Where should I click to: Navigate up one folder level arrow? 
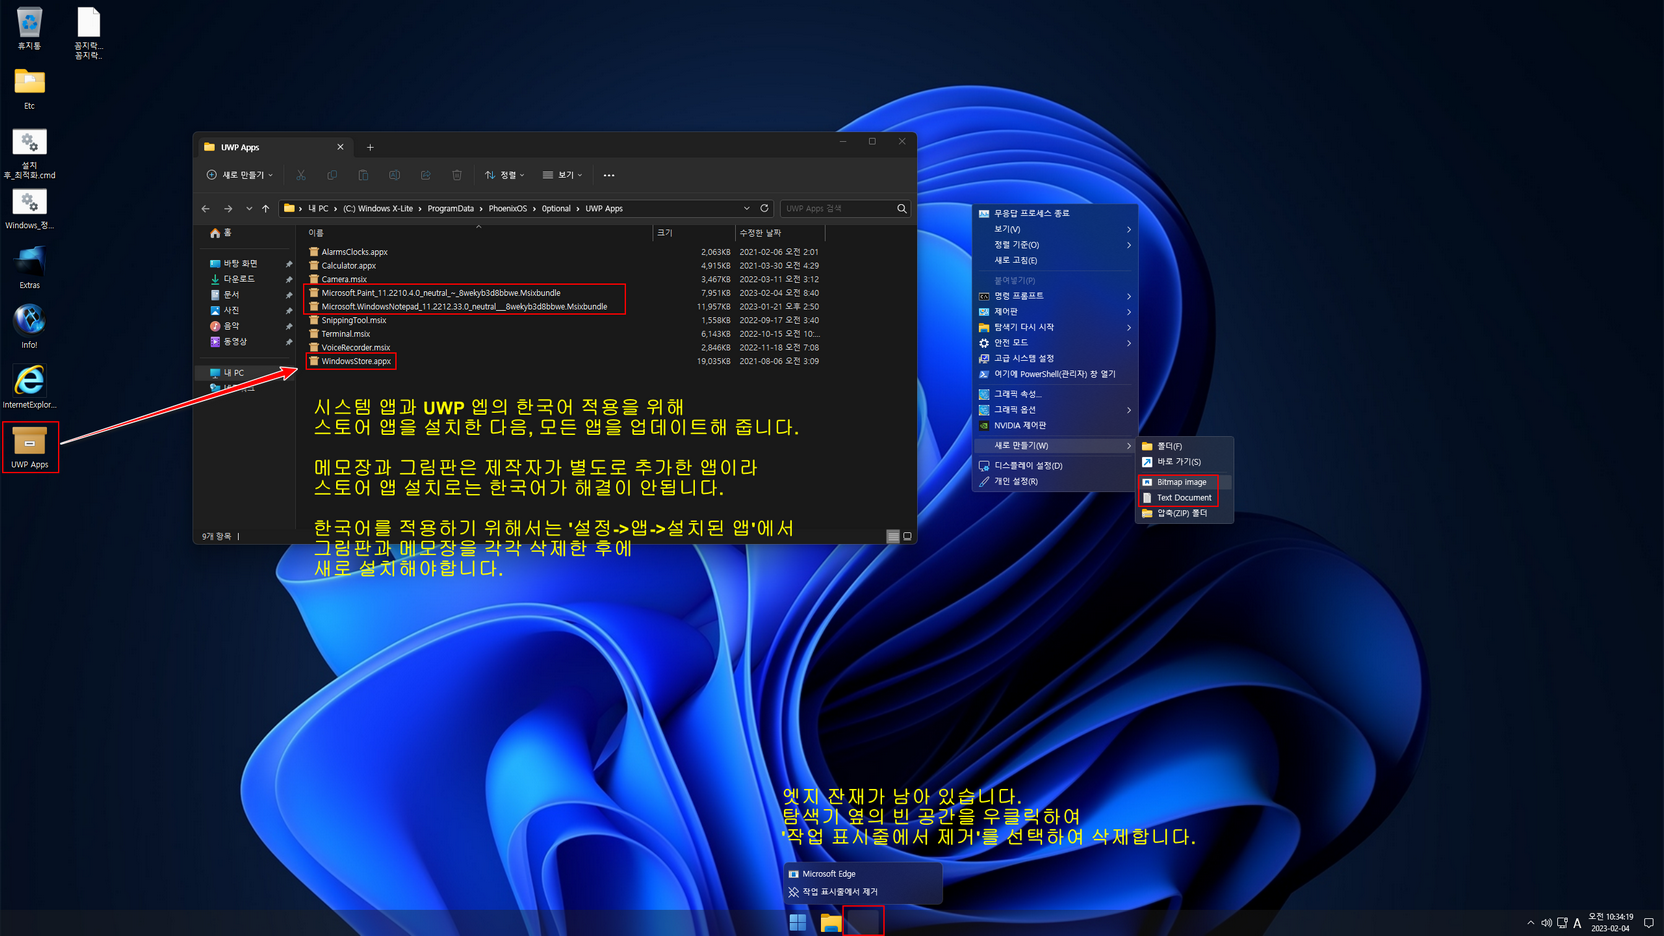coord(266,209)
